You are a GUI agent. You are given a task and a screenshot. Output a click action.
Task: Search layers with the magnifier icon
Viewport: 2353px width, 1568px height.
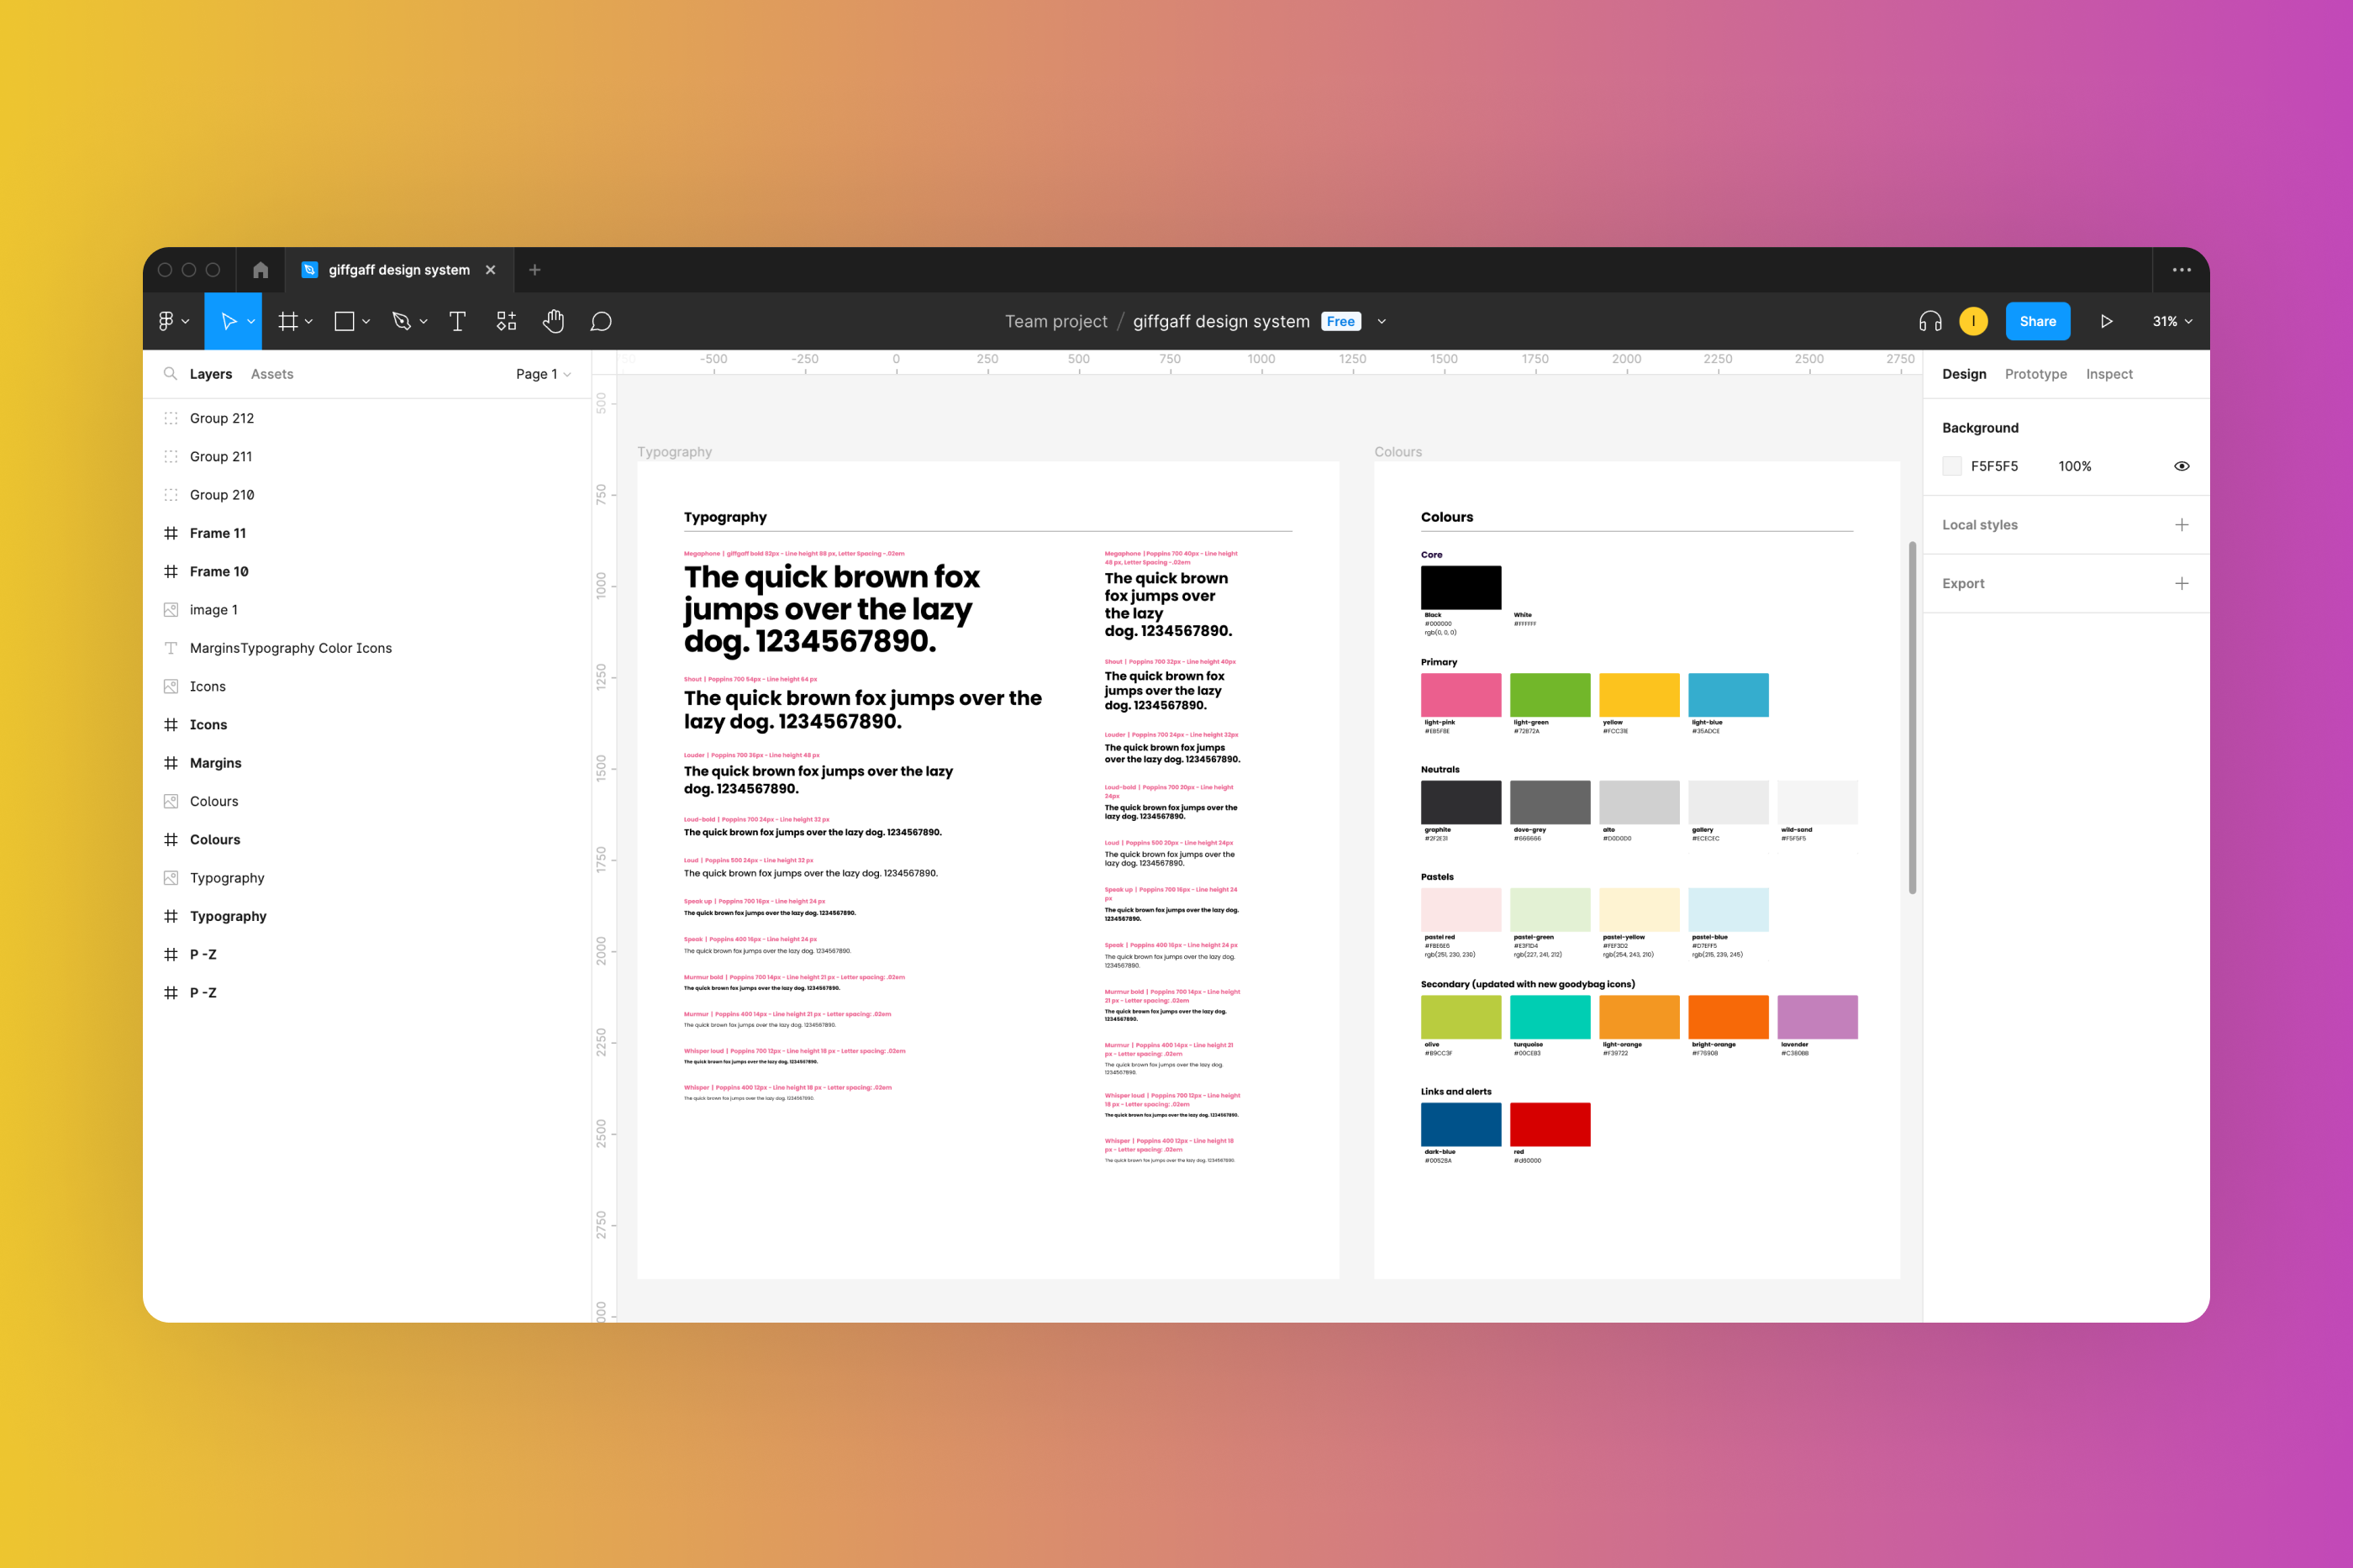(170, 373)
